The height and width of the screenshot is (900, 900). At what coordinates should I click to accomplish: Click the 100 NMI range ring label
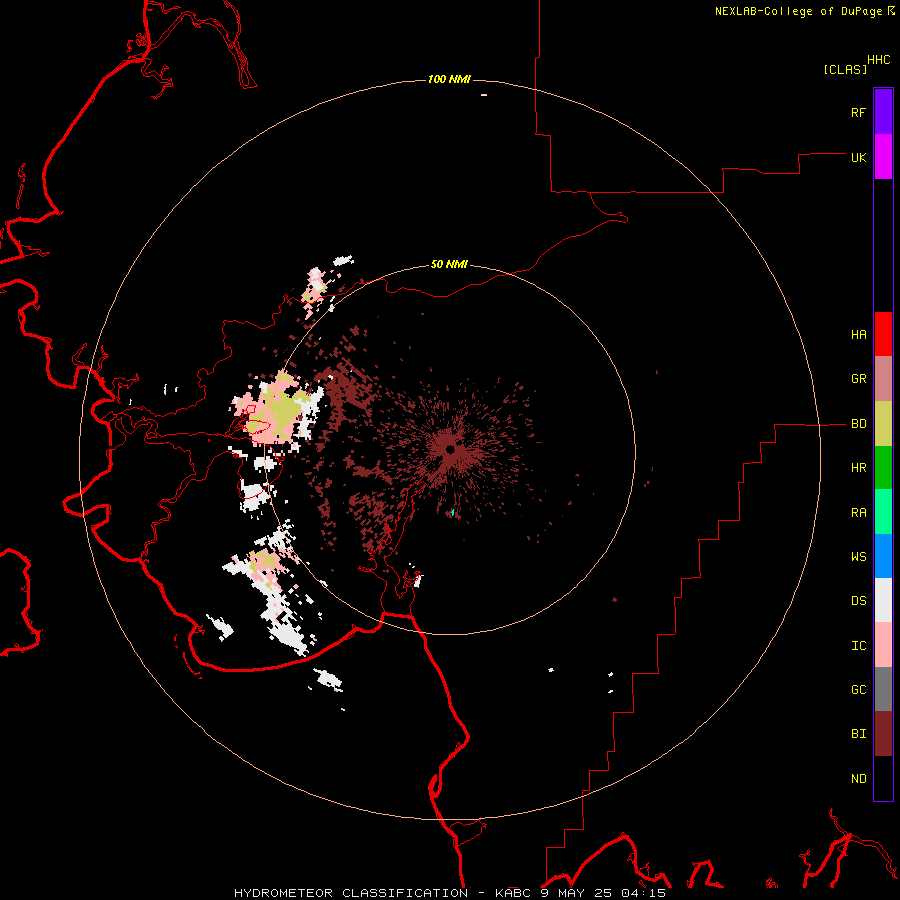[x=449, y=79]
